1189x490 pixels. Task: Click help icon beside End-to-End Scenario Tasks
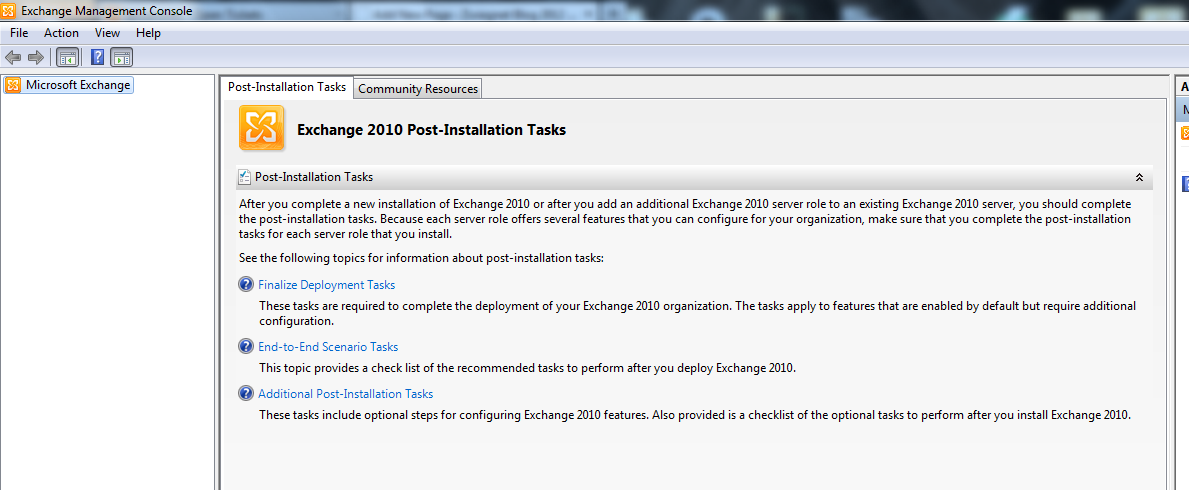246,346
